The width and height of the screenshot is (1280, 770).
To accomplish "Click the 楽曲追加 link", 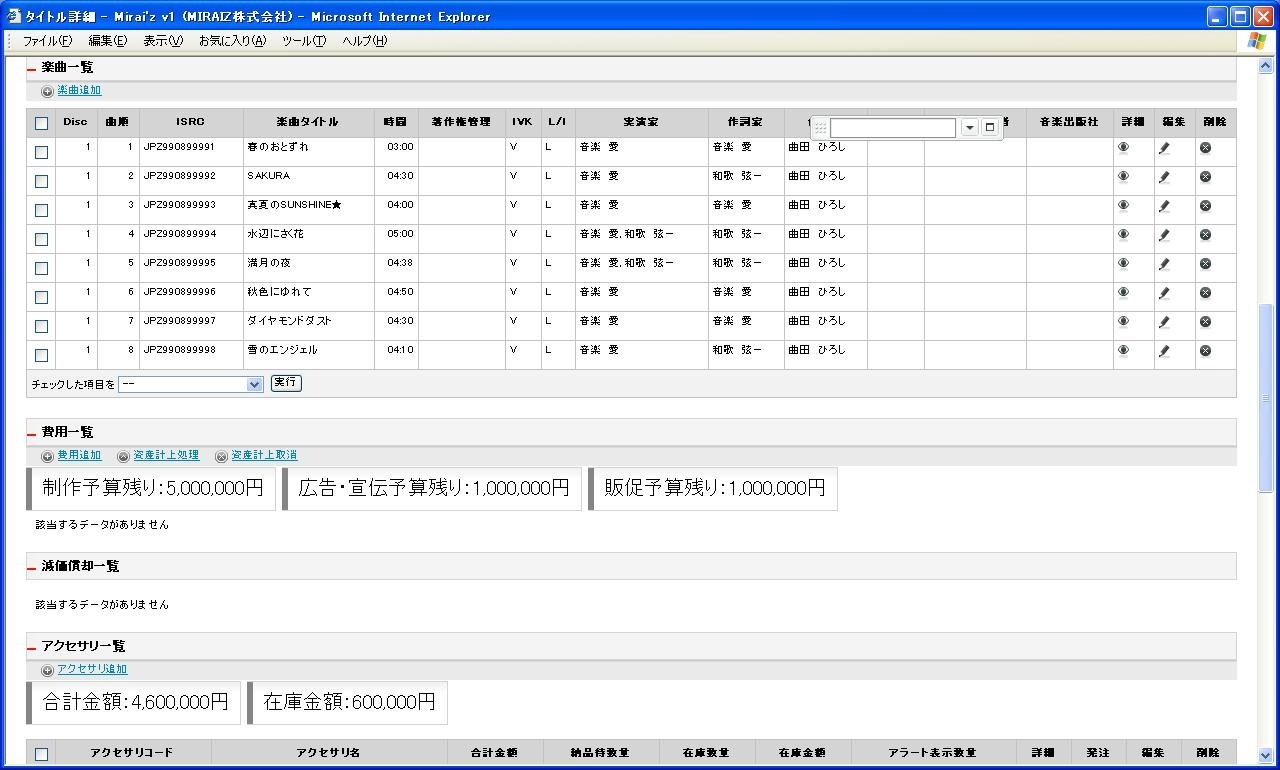I will click(79, 91).
